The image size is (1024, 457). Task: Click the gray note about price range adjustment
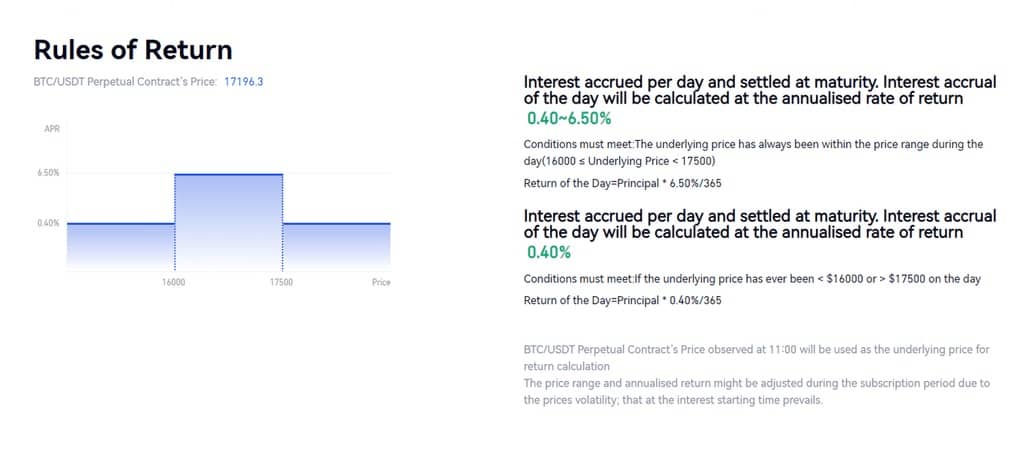(756, 391)
